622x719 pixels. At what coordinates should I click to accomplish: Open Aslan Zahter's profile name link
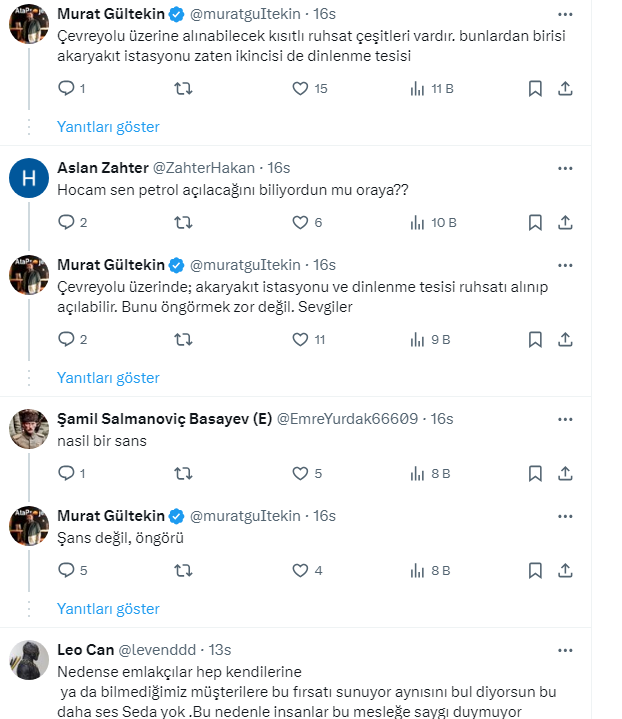click(102, 167)
